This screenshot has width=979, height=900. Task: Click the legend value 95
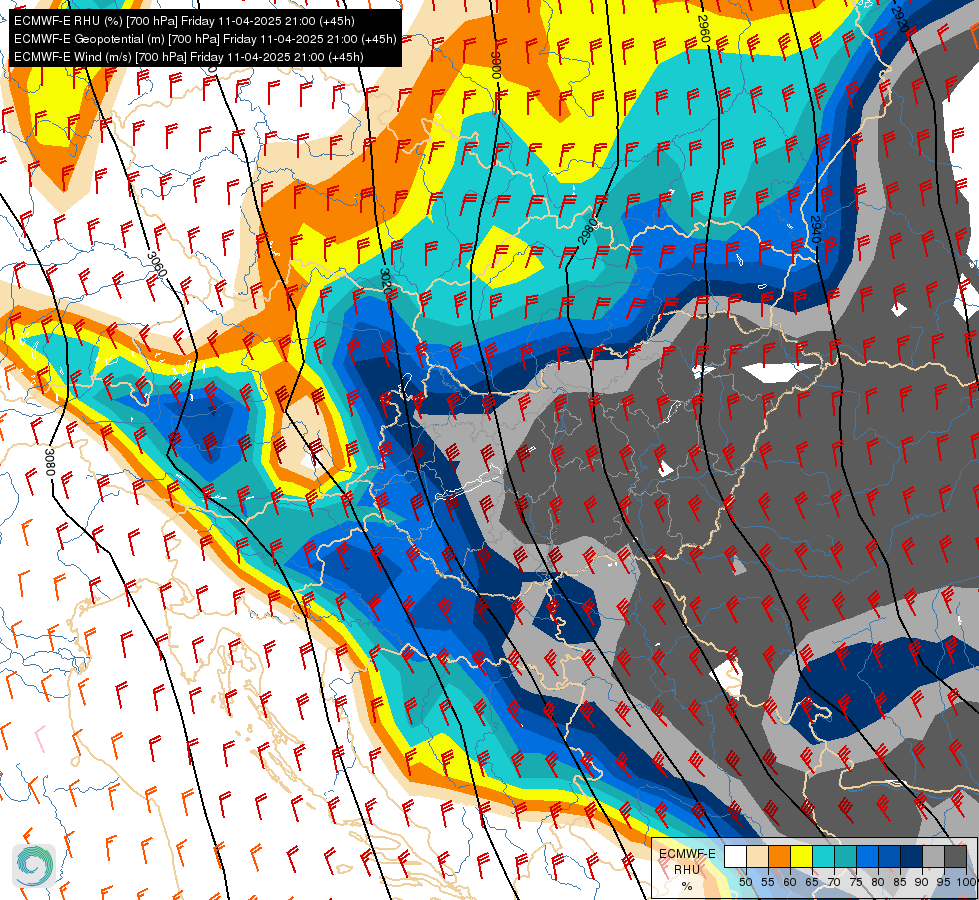click(x=944, y=882)
